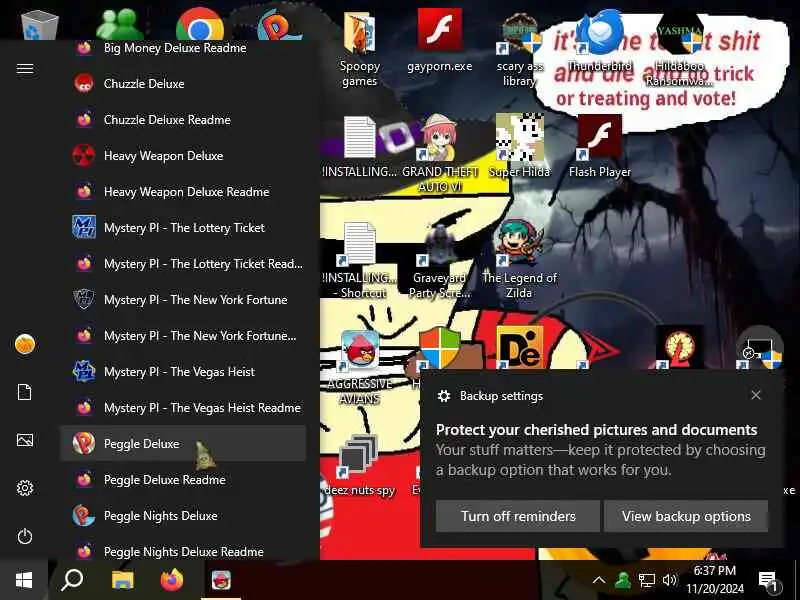Open the Peggle Deluxe Readme
800x600 pixels.
(x=183, y=480)
